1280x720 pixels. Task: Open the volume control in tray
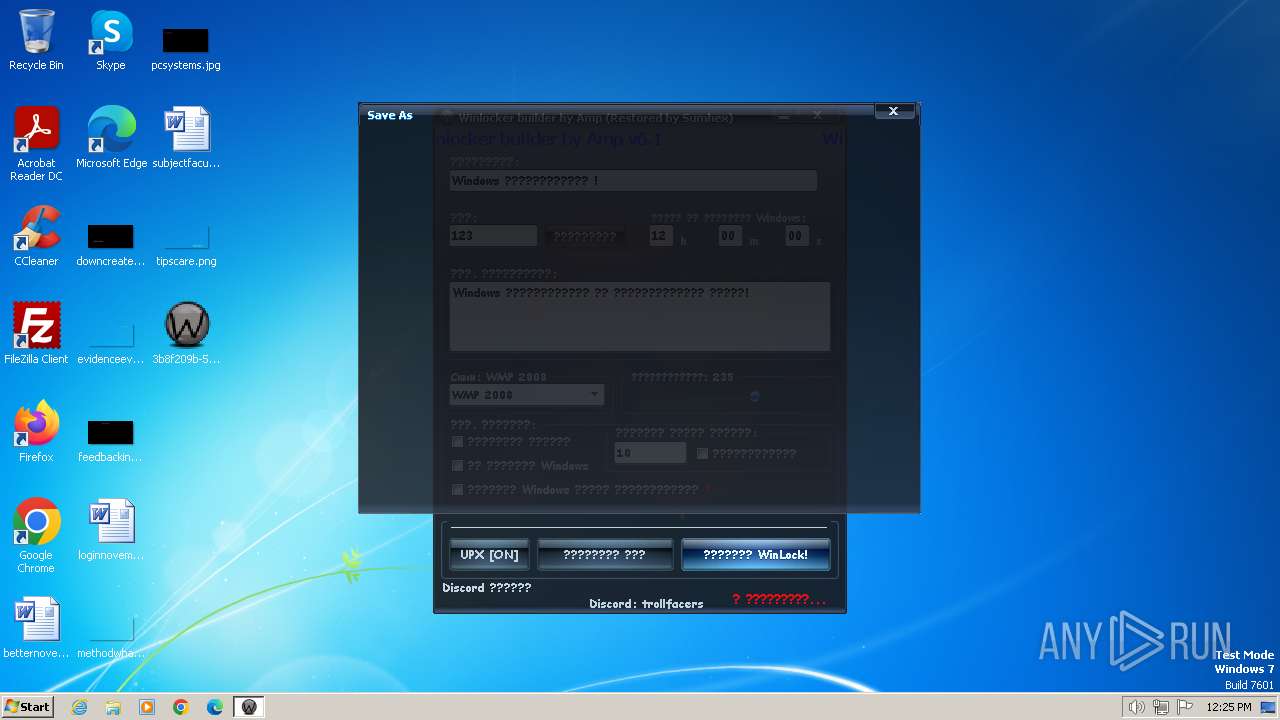pyautogui.click(x=1136, y=707)
